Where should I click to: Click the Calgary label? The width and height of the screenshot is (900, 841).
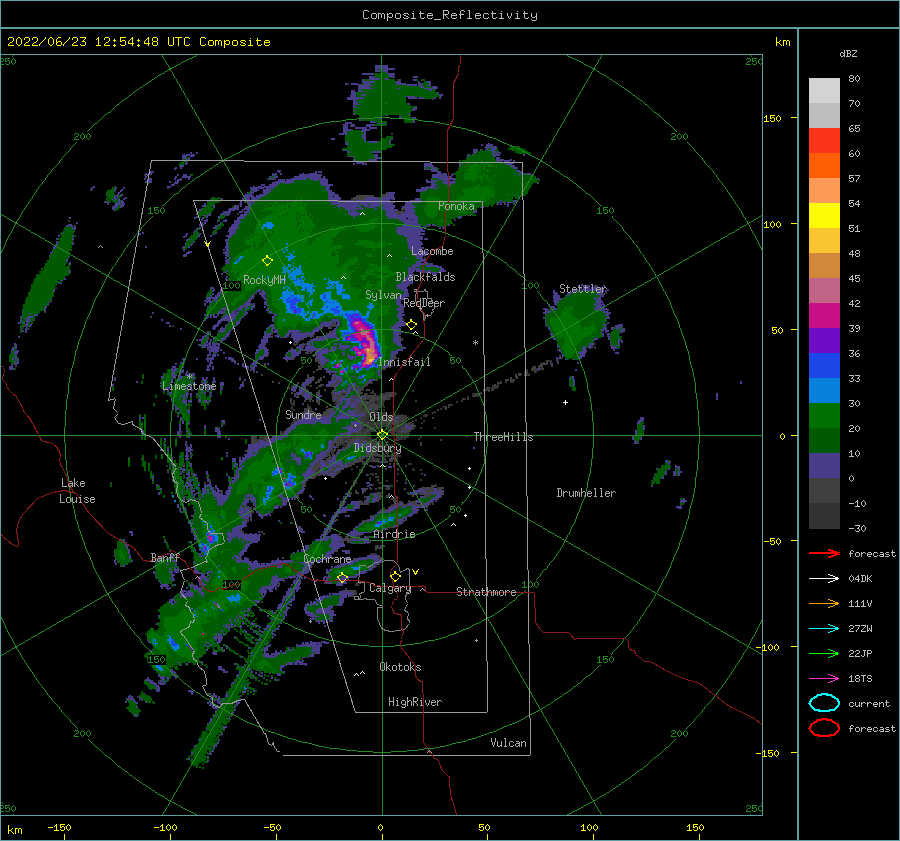tap(390, 588)
